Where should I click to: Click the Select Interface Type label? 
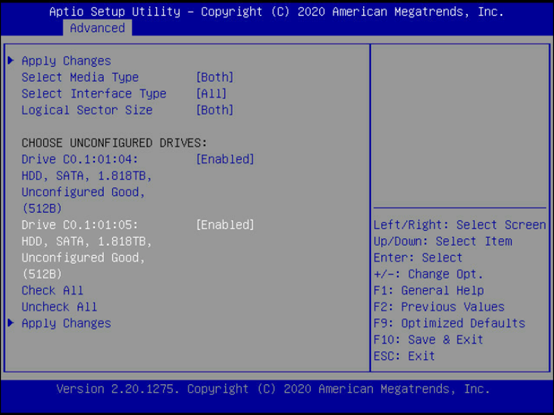pyautogui.click(x=94, y=94)
